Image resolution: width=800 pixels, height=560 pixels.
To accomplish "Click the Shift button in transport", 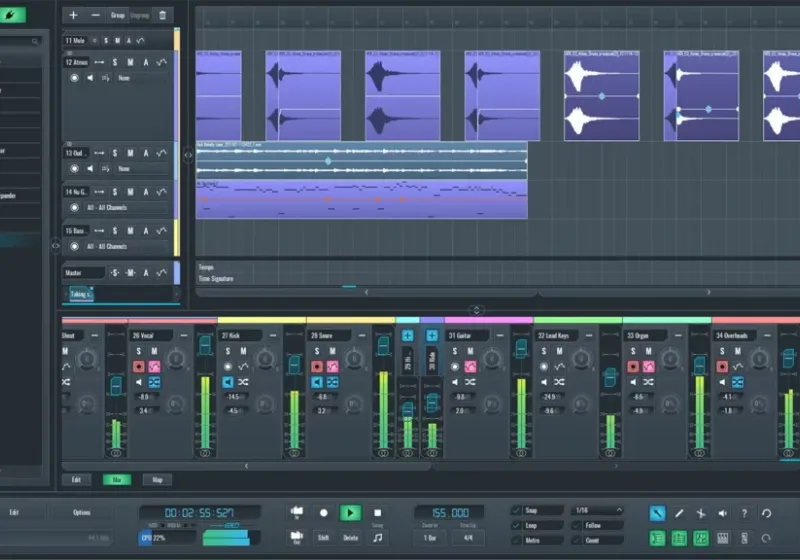I will point(323,538).
